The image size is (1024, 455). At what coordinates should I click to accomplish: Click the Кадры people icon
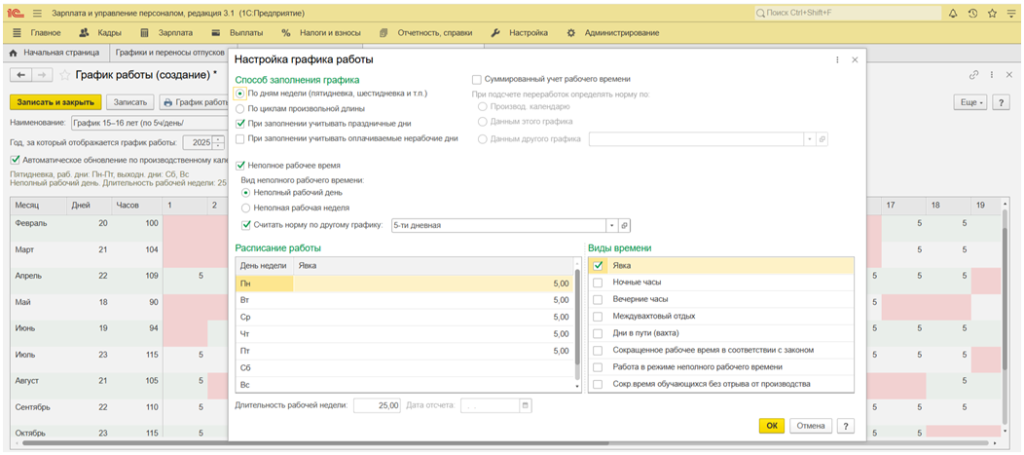coord(84,33)
